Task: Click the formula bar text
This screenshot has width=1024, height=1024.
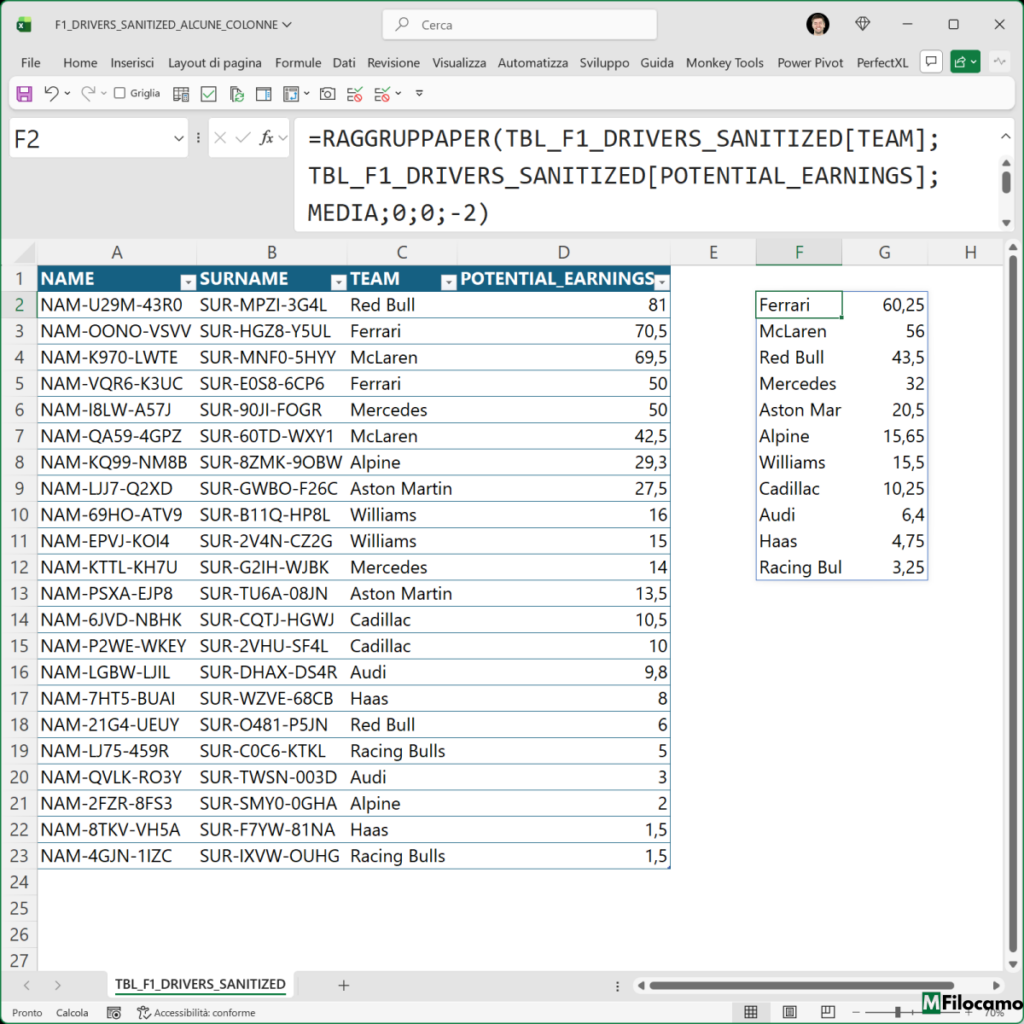Action: coord(624,176)
